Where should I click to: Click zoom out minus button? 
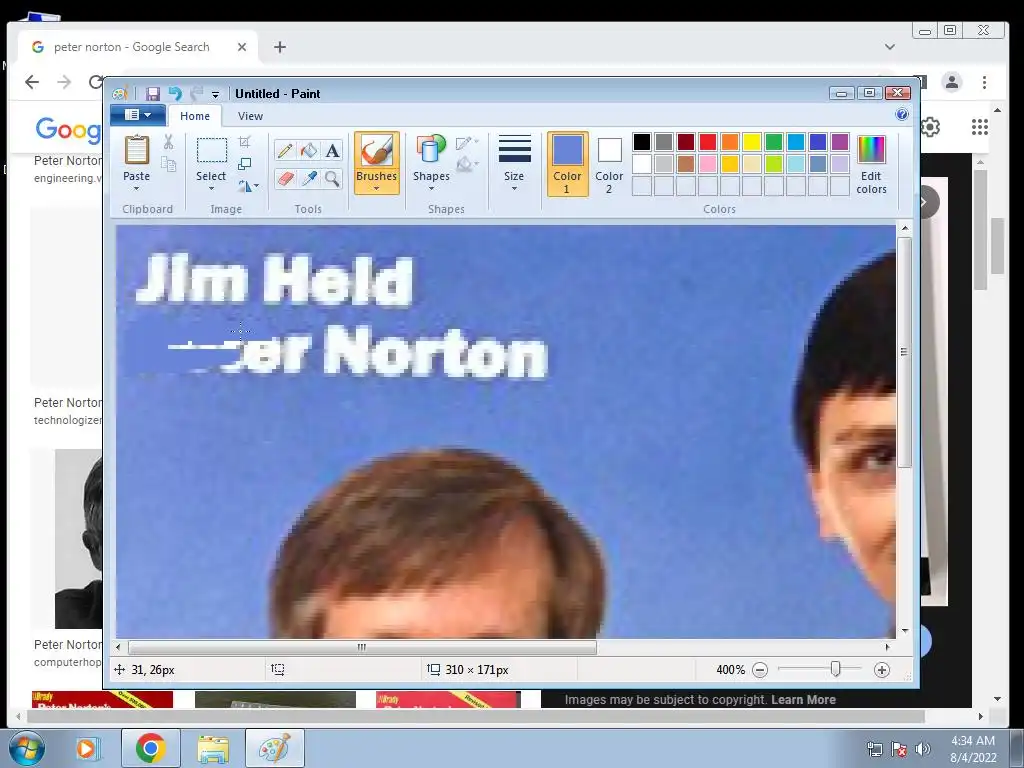(x=760, y=669)
